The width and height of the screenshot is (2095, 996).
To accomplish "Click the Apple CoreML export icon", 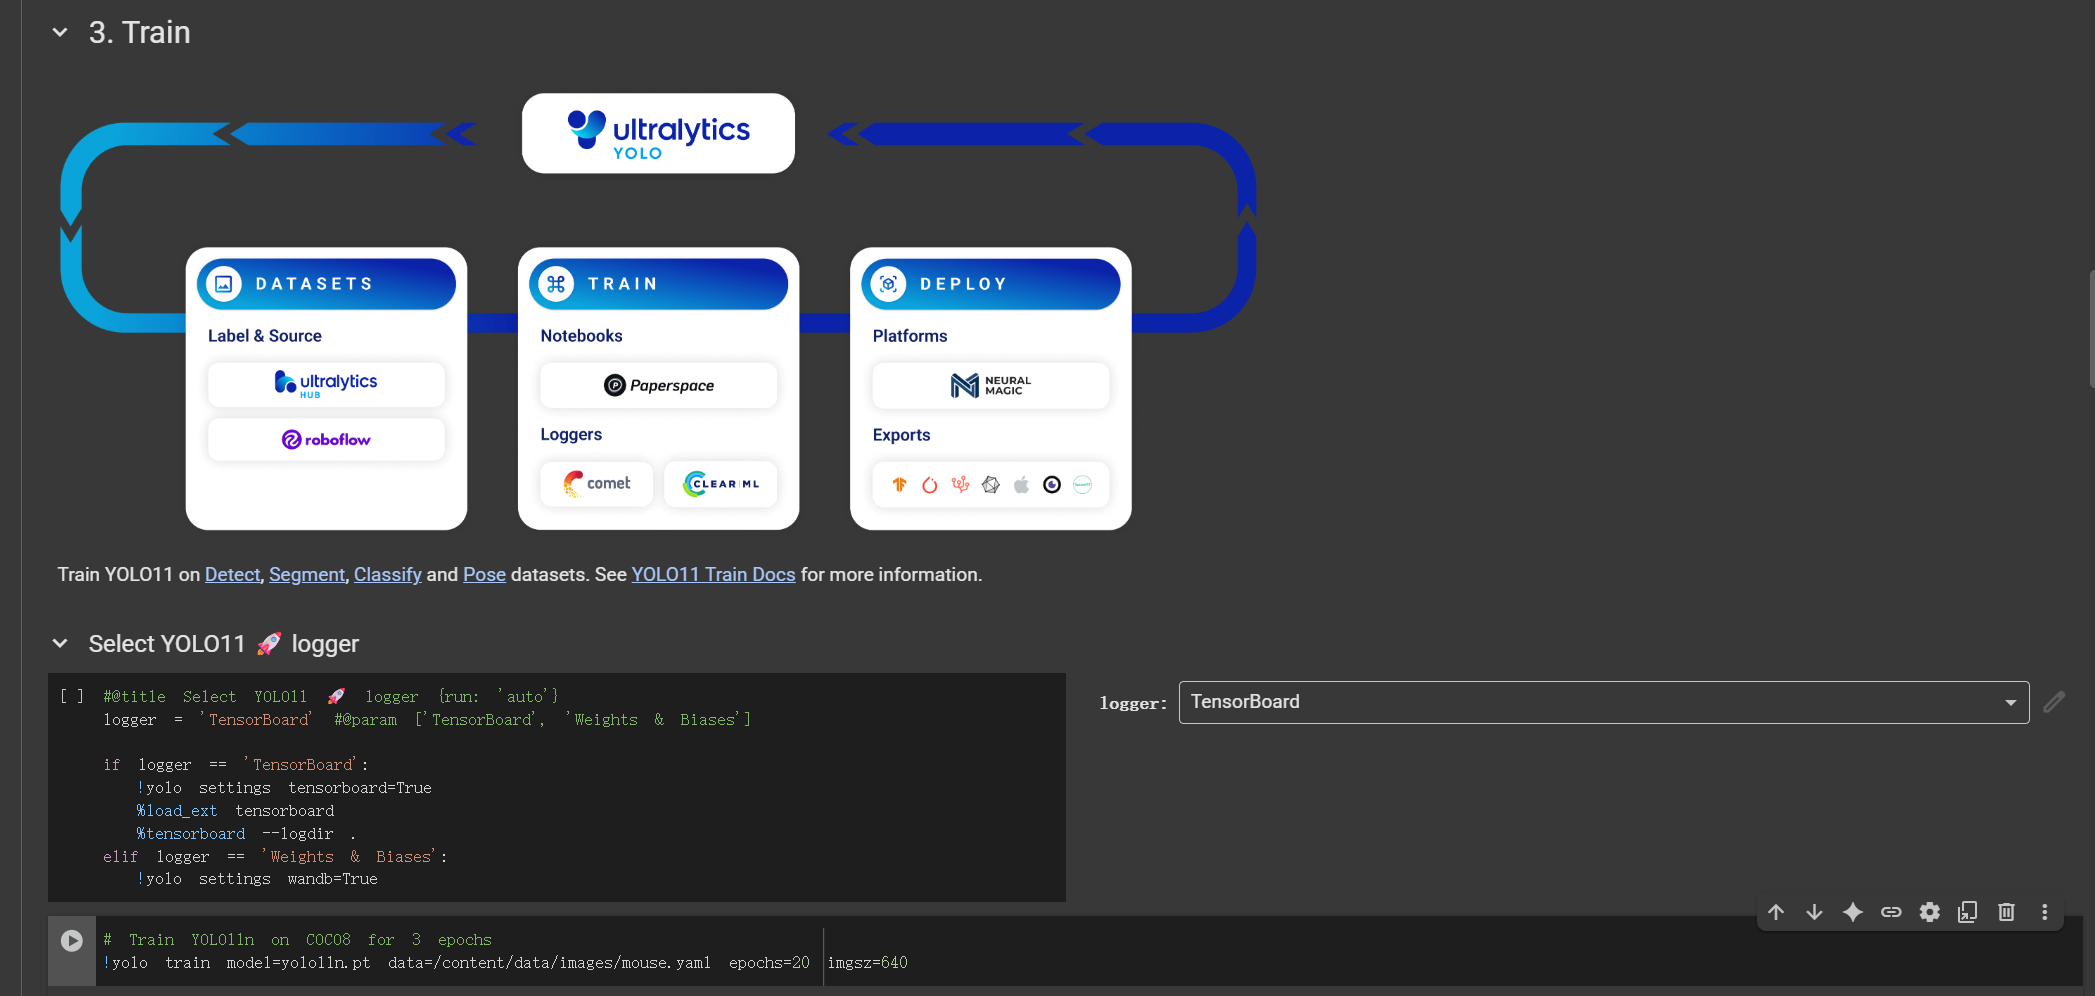I will (x=1021, y=485).
